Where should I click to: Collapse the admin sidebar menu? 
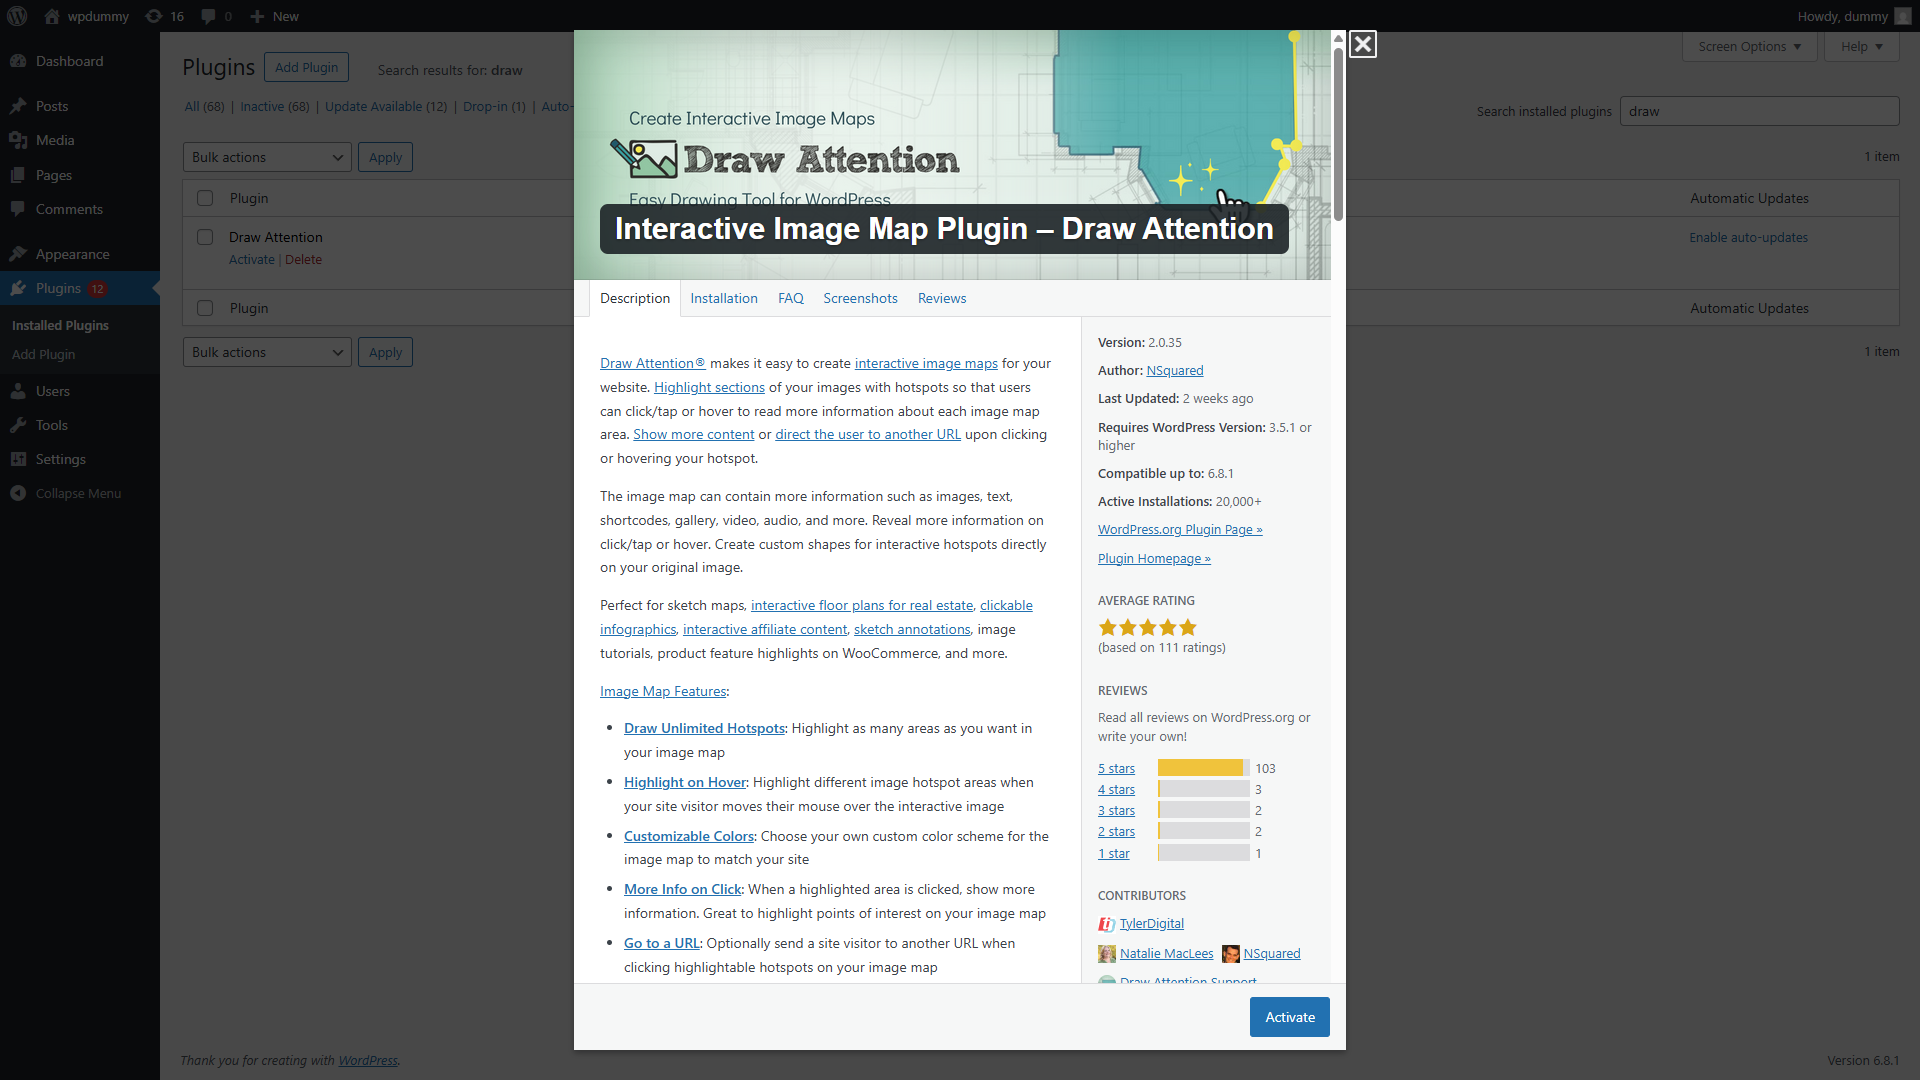pos(80,493)
